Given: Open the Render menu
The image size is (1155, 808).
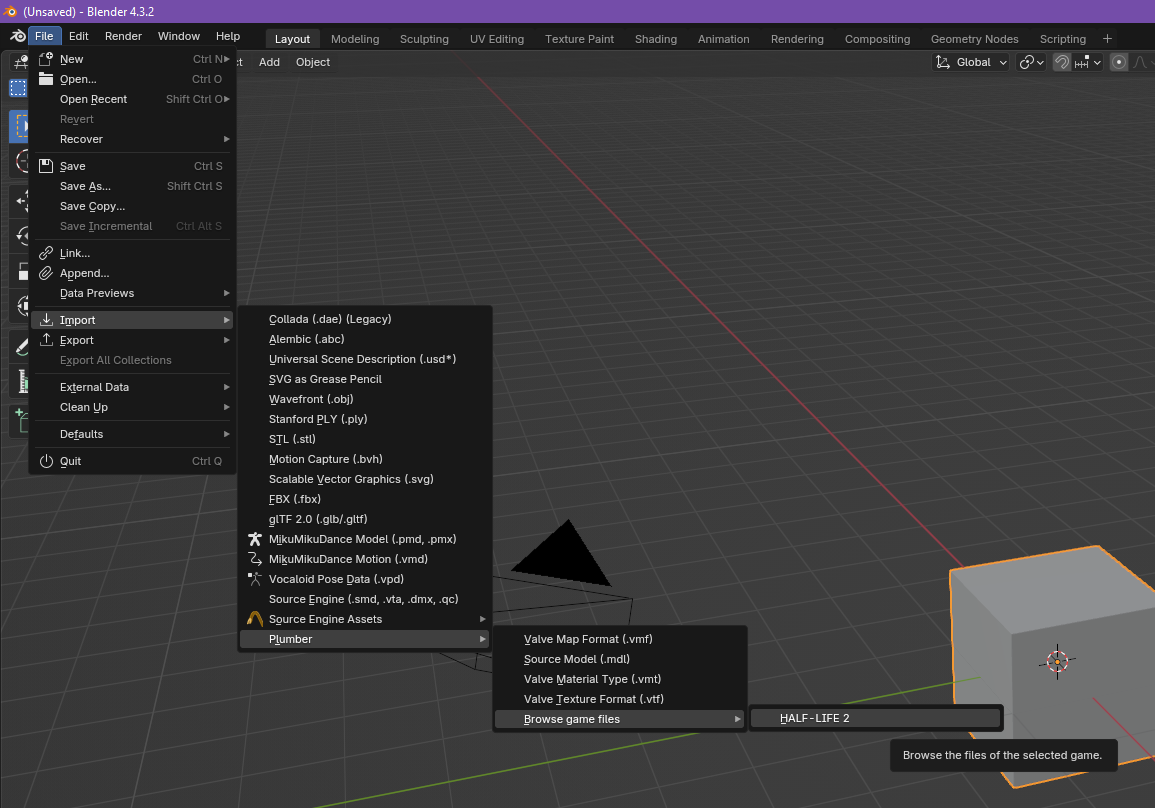Looking at the screenshot, I should click(123, 36).
